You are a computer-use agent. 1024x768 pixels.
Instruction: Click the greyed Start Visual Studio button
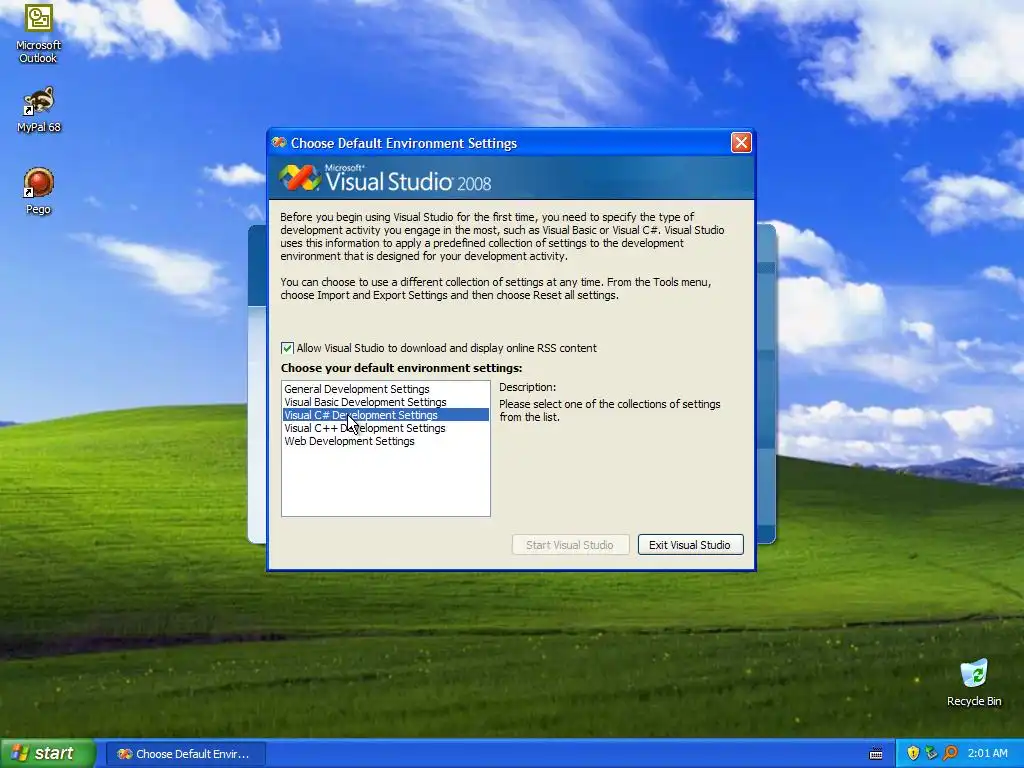570,545
